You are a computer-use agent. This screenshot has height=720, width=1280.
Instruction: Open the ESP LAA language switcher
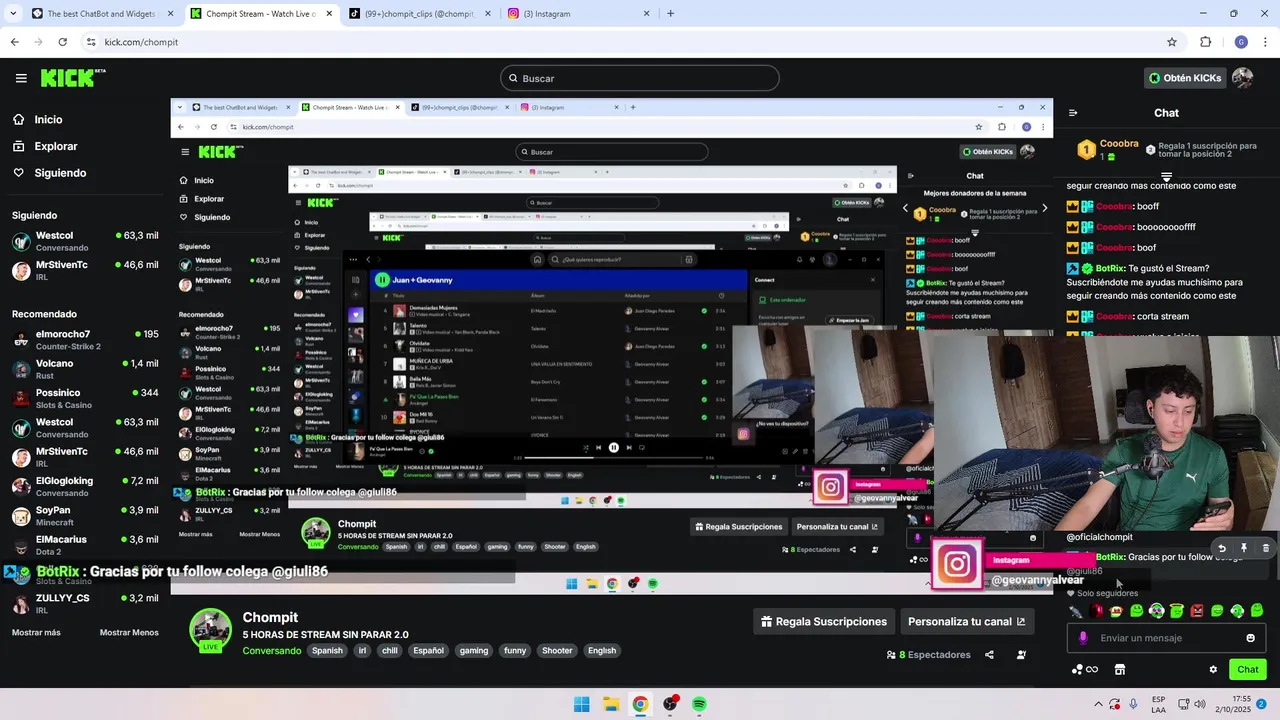point(1158,704)
